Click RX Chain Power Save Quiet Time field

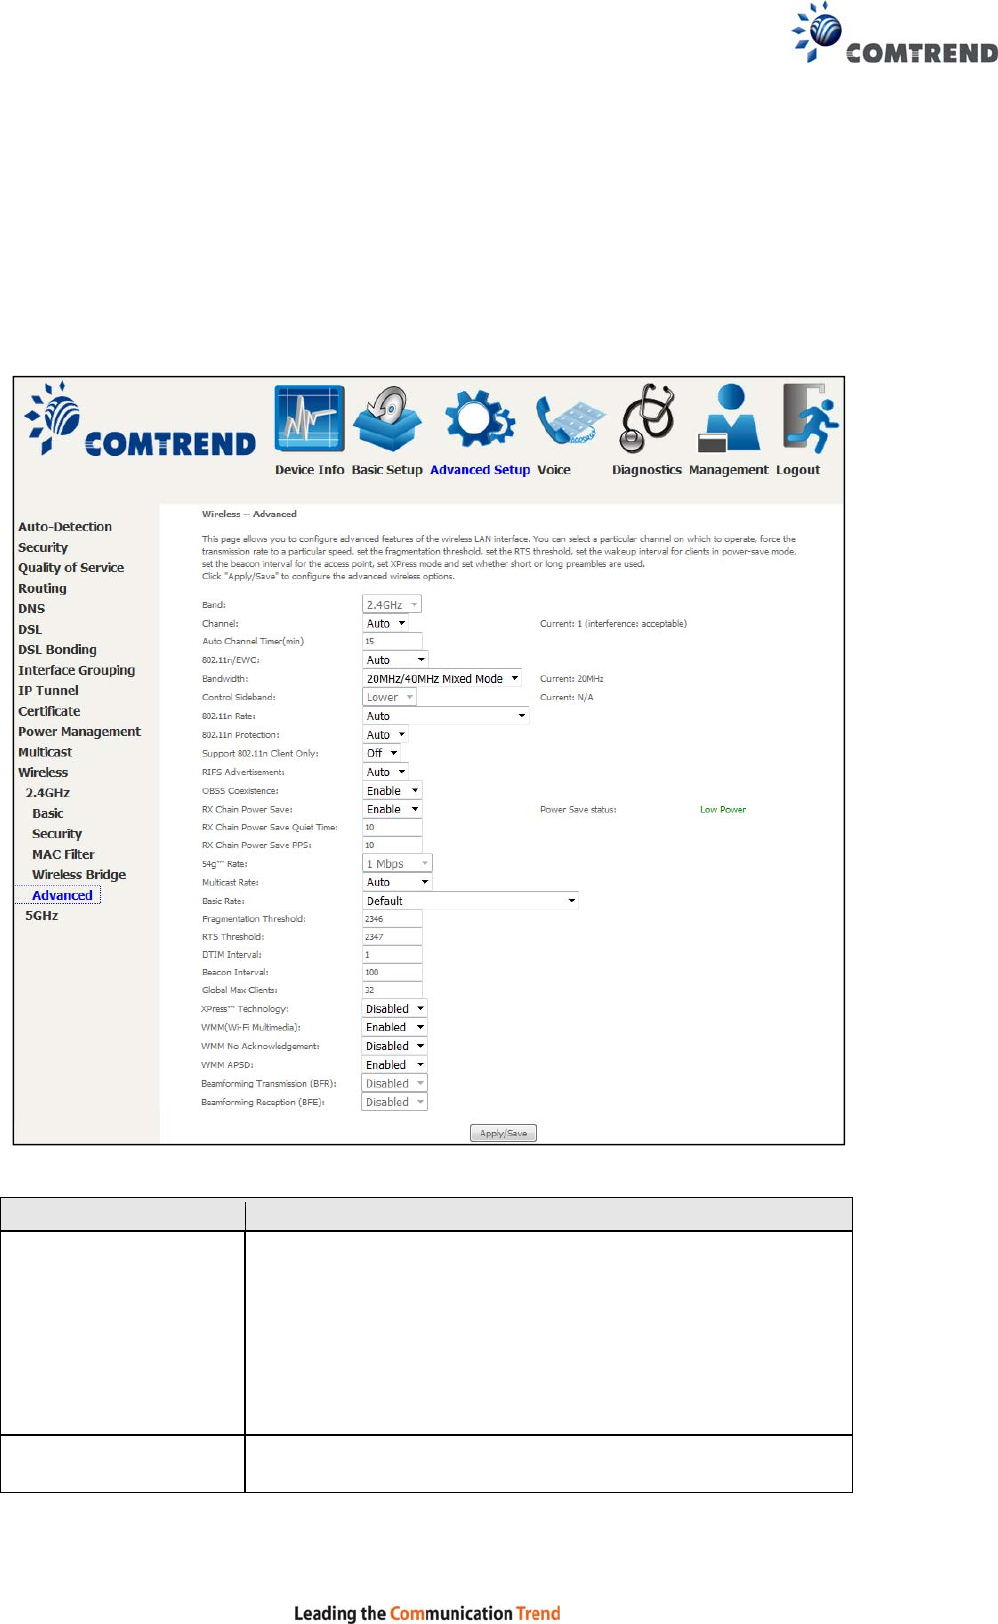pyautogui.click(x=392, y=828)
